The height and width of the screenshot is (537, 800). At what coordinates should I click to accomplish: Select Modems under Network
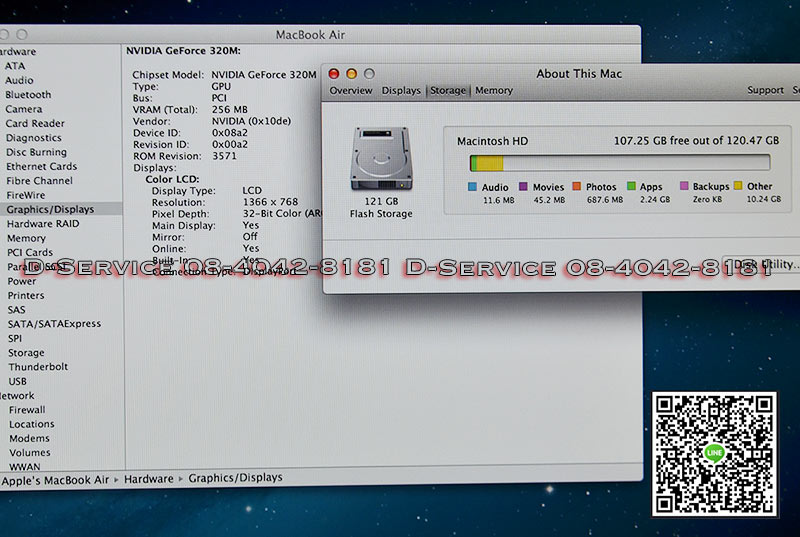tap(30, 438)
